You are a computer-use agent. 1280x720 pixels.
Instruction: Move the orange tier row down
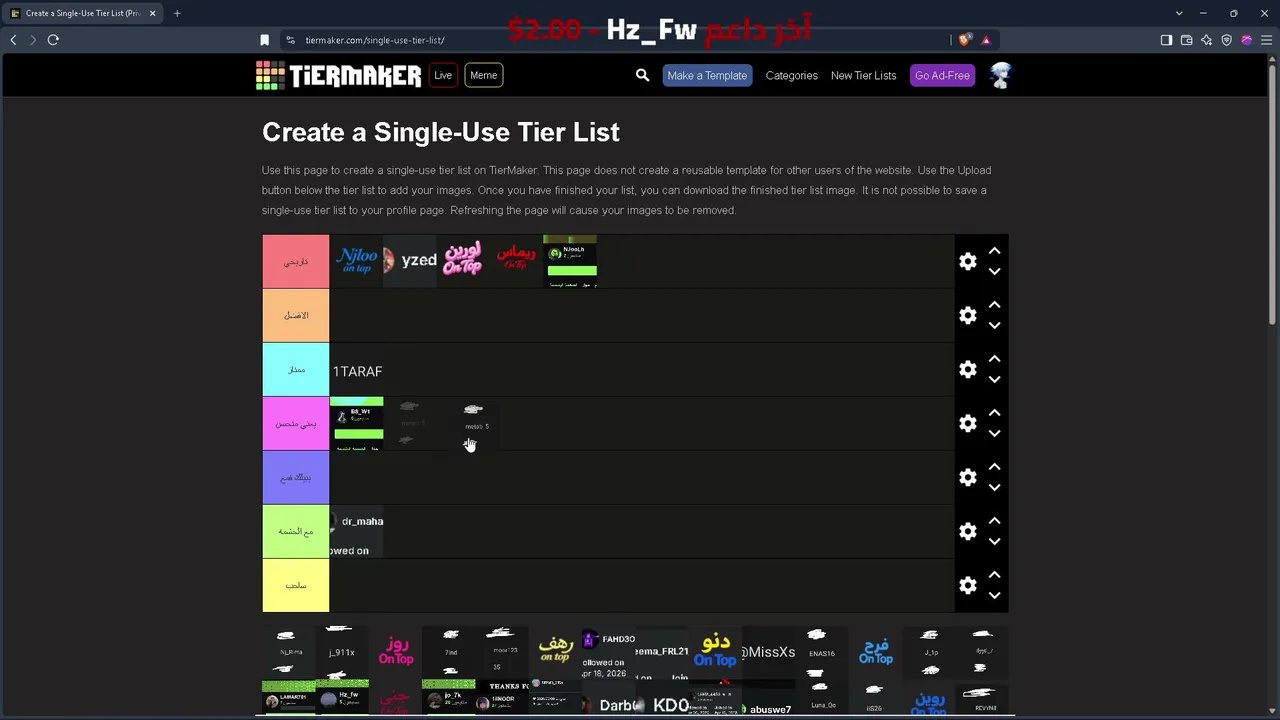click(994, 326)
